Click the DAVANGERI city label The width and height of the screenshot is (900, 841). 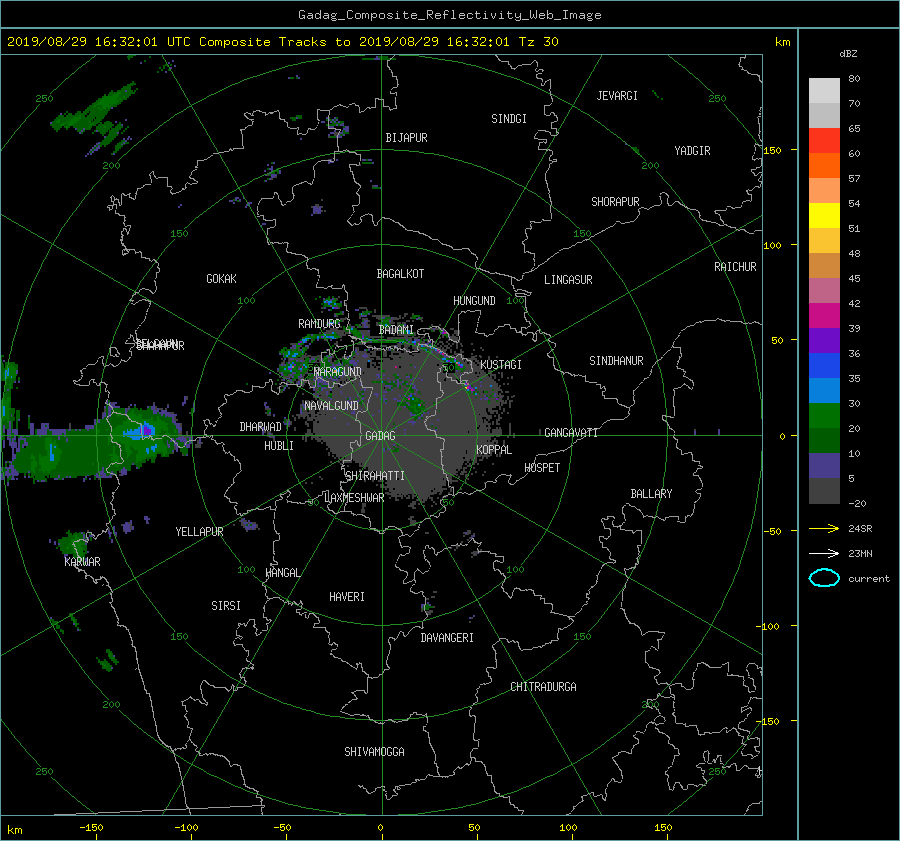tap(447, 638)
